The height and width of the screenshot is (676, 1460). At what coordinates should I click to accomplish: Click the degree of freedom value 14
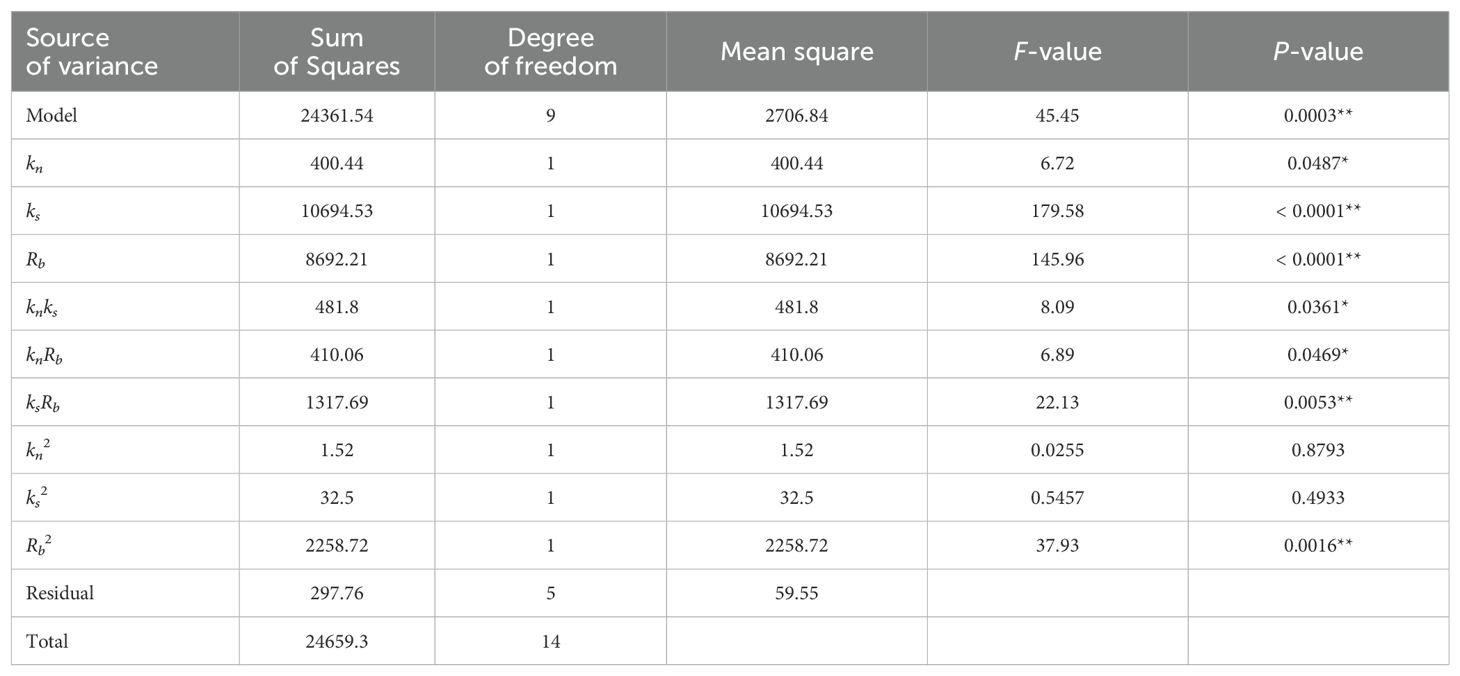tap(550, 641)
